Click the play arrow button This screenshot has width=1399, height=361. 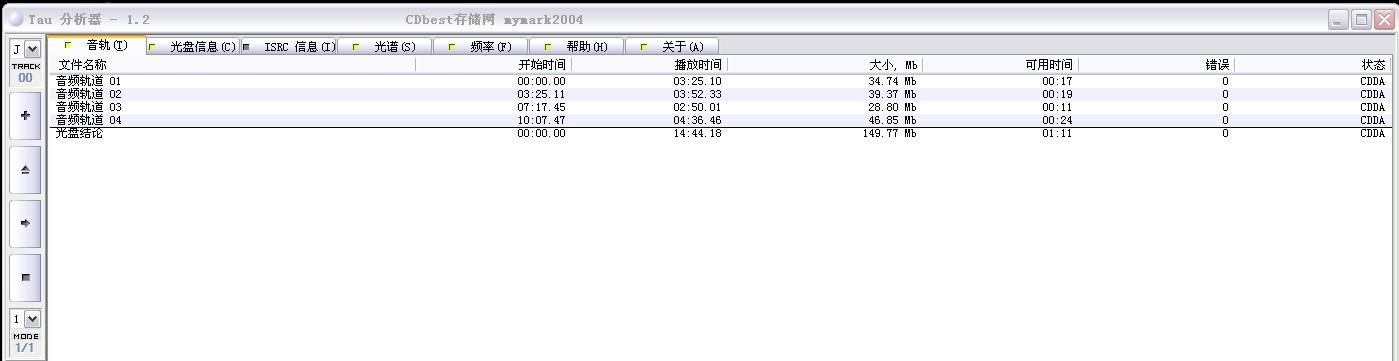25,223
